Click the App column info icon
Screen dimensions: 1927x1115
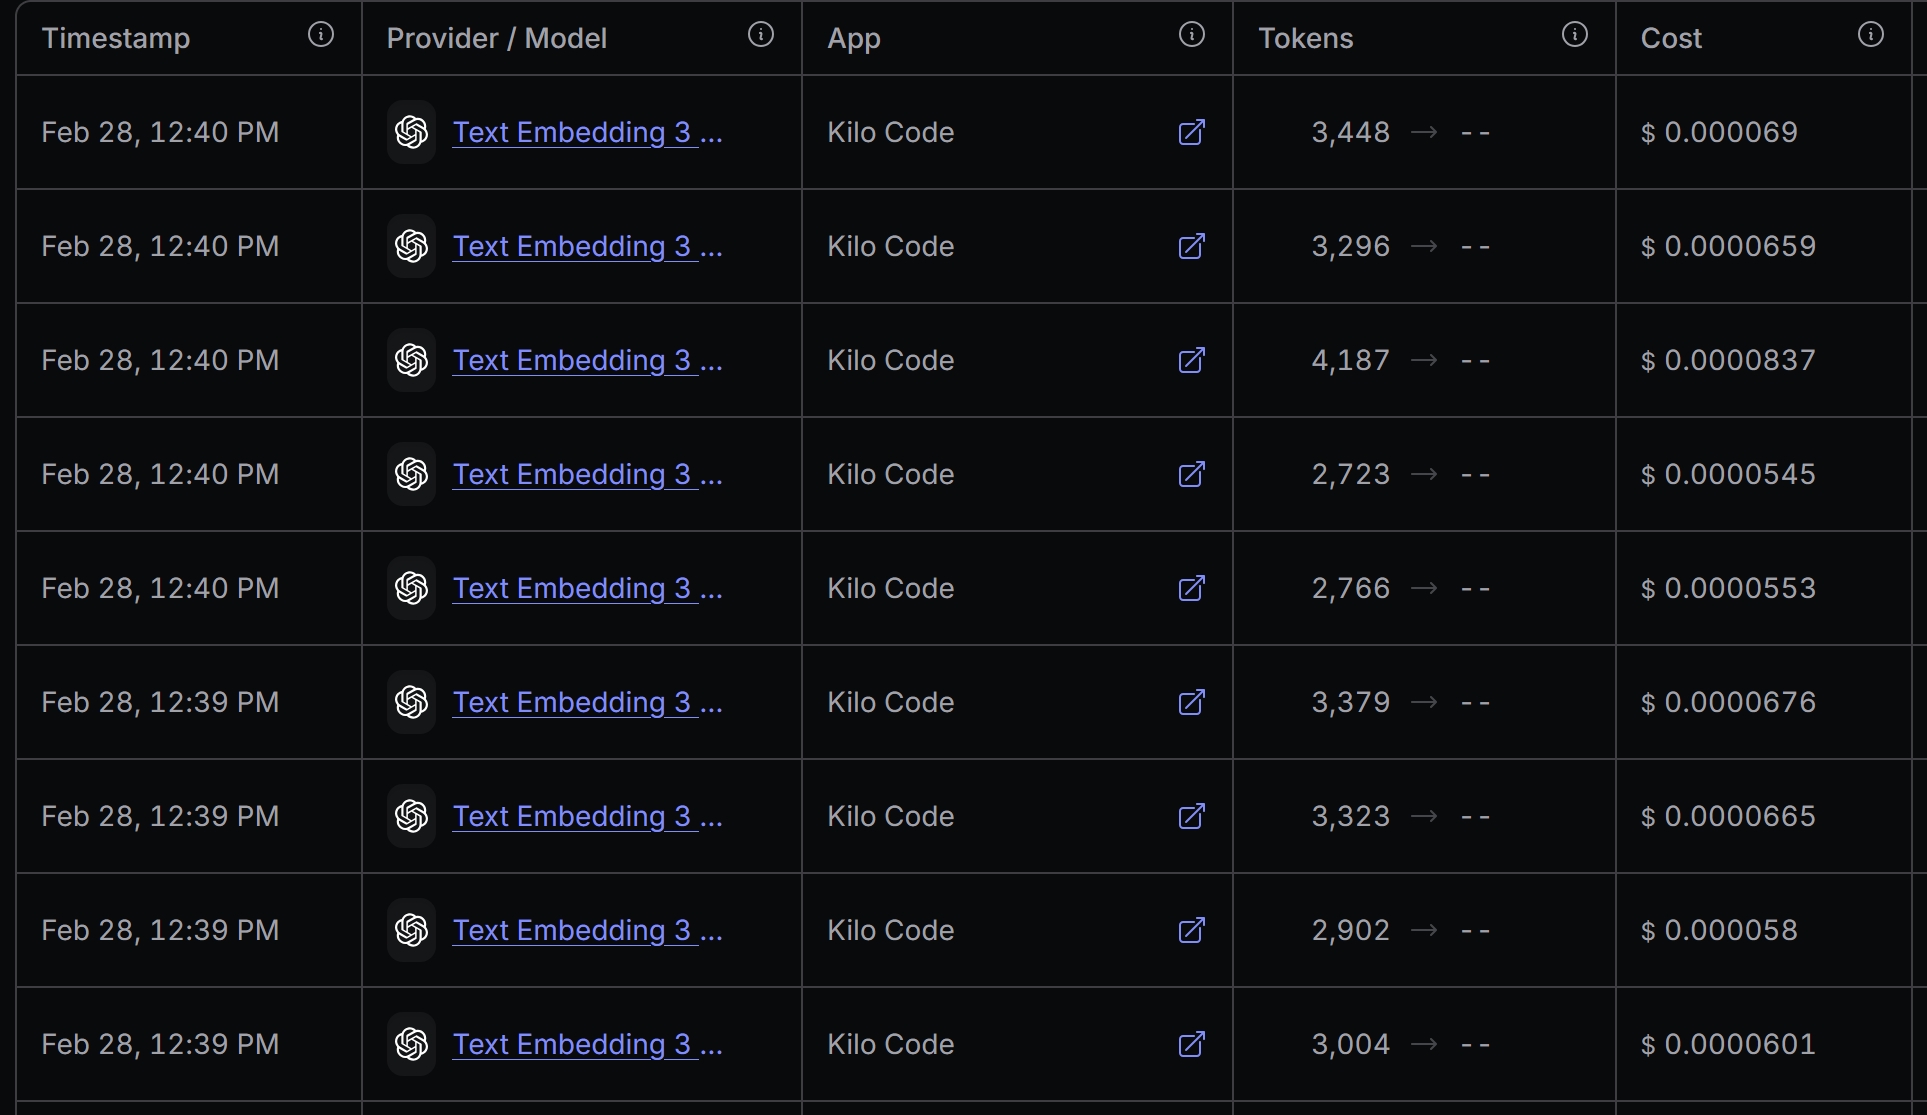tap(1191, 35)
